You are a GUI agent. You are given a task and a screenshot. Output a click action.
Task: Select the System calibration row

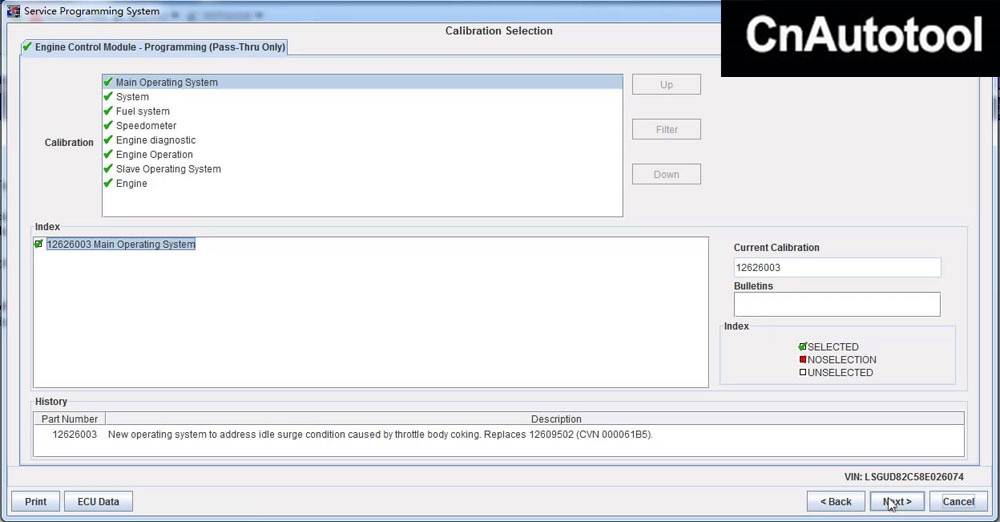(362, 97)
